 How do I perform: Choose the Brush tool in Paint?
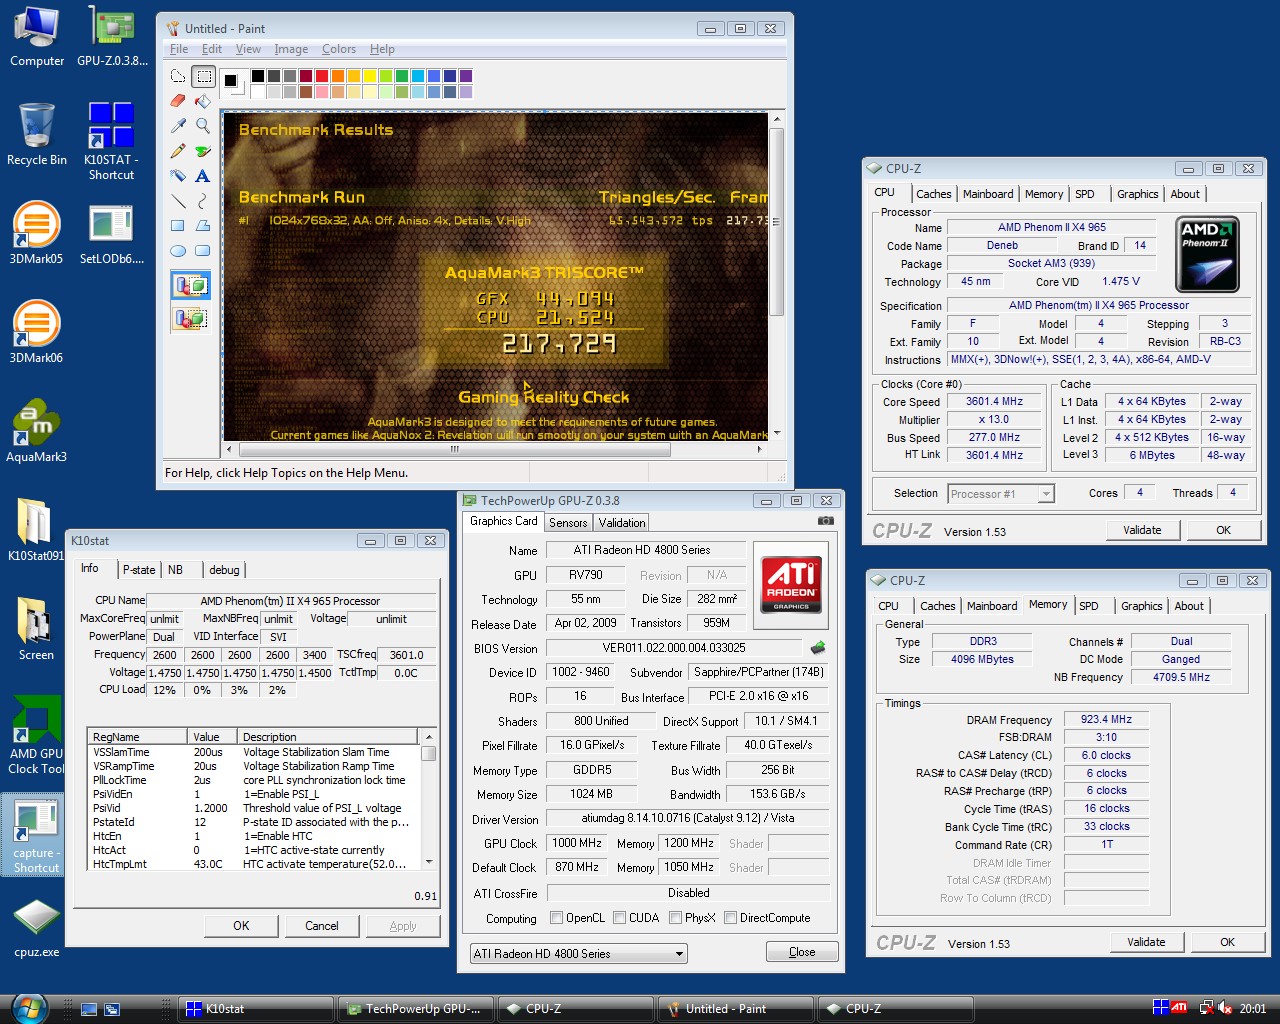[203, 151]
